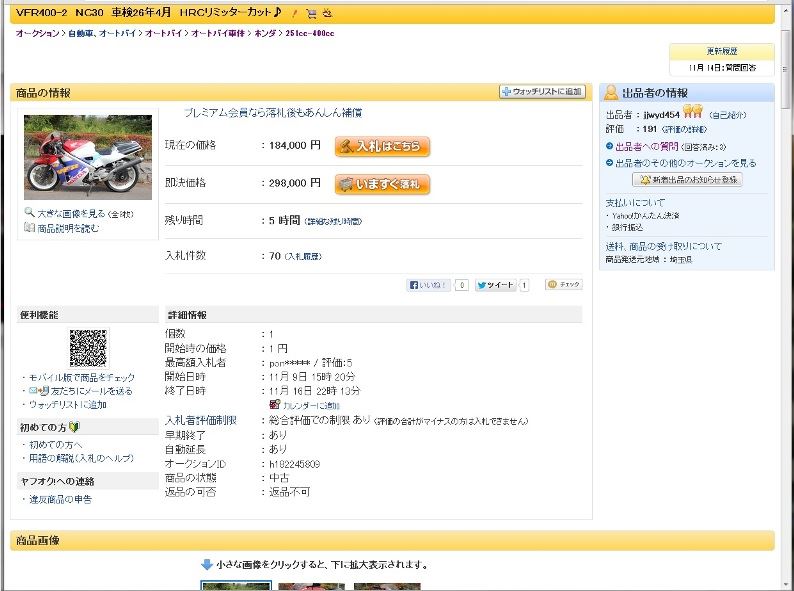This screenshot has width=794, height=591.
Task: Click the cart icon in title bar
Action: coord(311,14)
